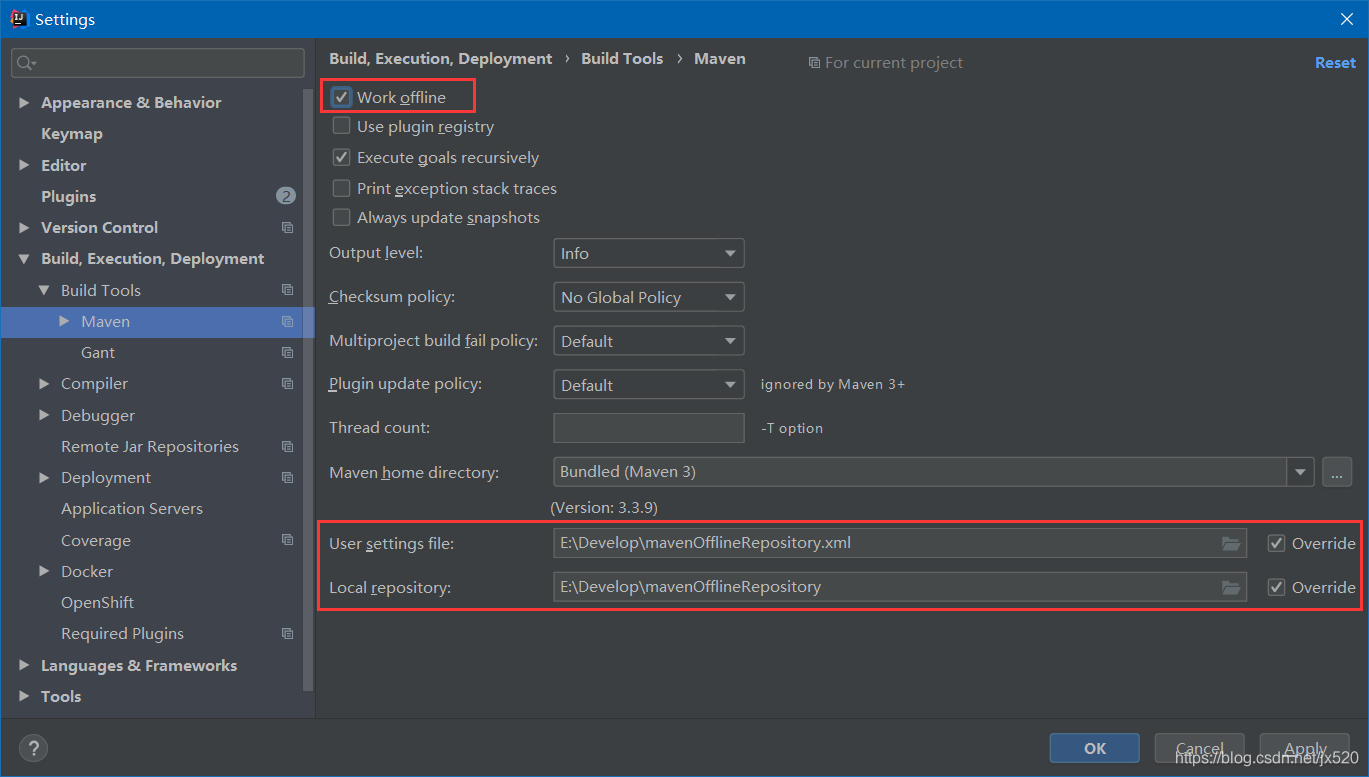Image resolution: width=1369 pixels, height=777 pixels.
Task: Open Maven home directory dropdown arrow
Action: [x=1300, y=472]
